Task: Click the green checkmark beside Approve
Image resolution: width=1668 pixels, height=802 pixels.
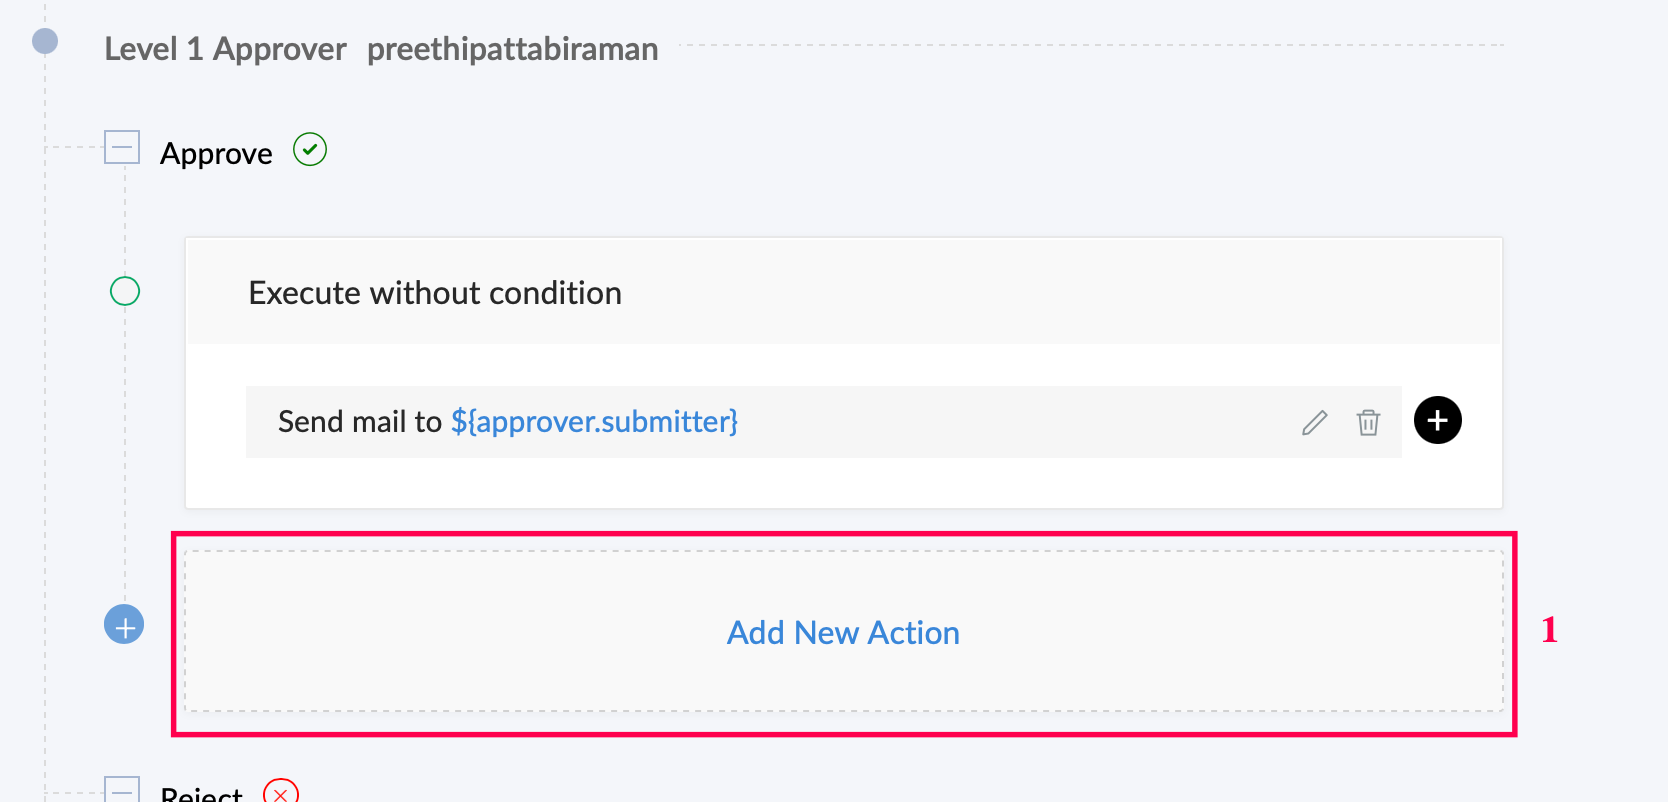Action: point(310,150)
